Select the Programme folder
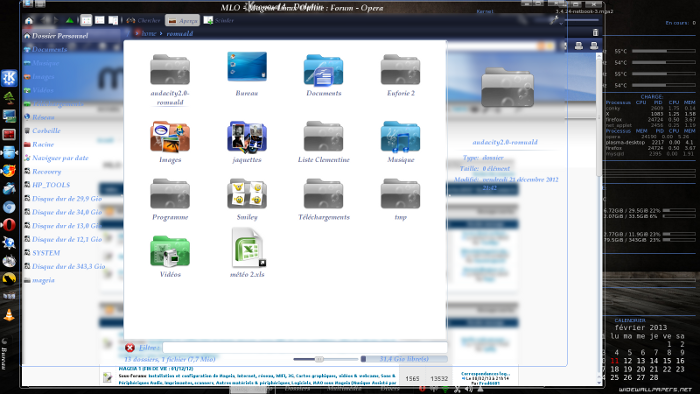 click(170, 194)
